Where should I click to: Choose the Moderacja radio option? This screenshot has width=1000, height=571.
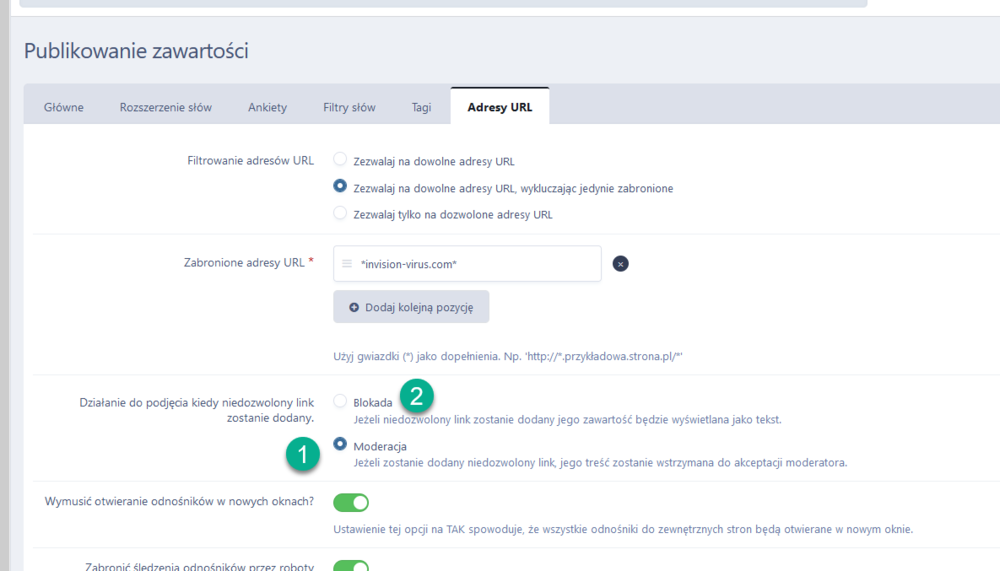[x=340, y=445]
